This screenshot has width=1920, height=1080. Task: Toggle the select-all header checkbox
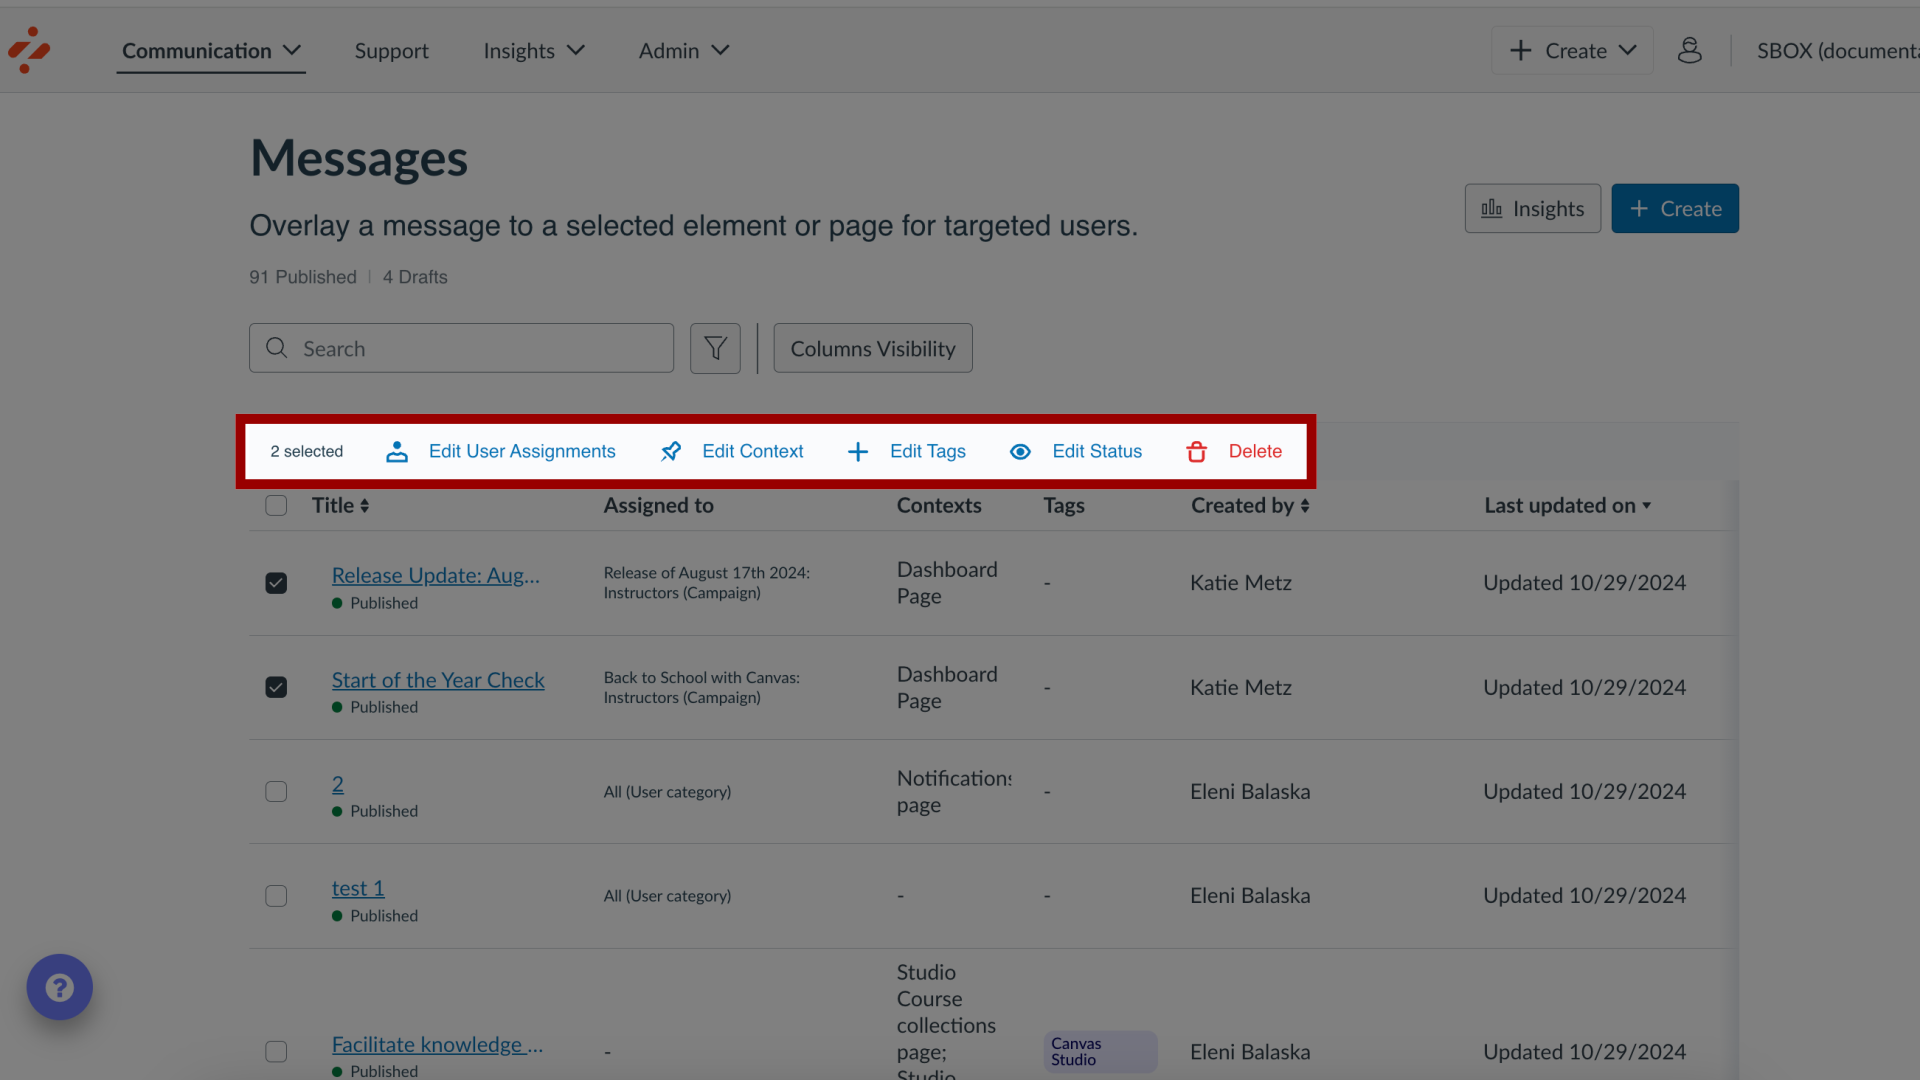[x=276, y=505]
